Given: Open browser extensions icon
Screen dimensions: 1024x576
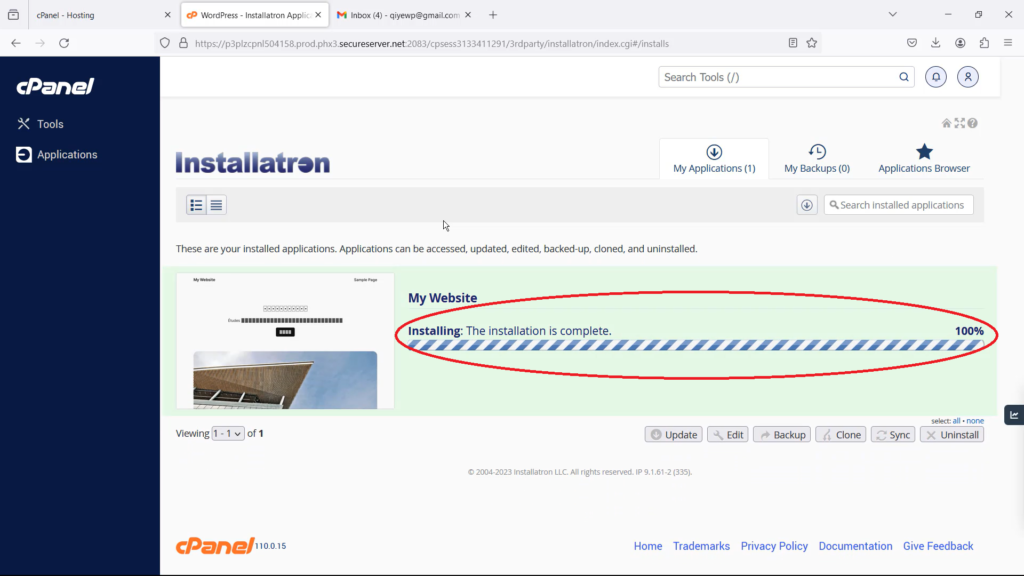Looking at the screenshot, I should tap(984, 43).
